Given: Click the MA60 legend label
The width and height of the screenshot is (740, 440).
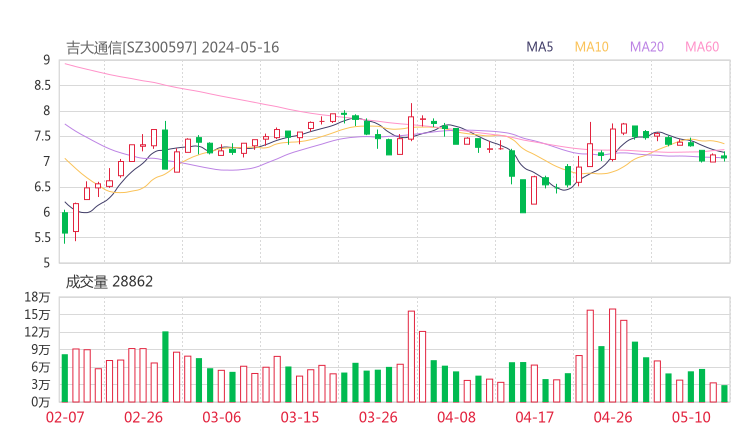Looking at the screenshot, I should pos(702,47).
